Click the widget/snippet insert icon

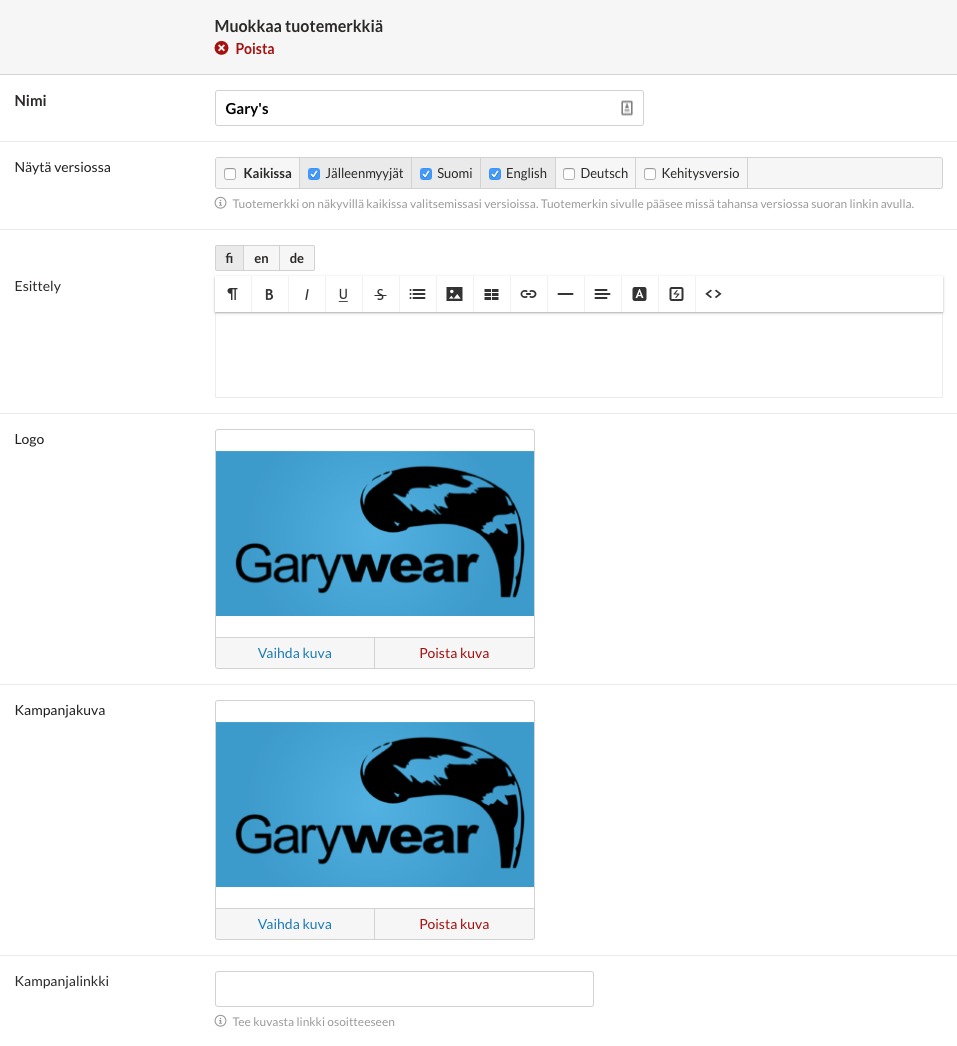(x=676, y=294)
